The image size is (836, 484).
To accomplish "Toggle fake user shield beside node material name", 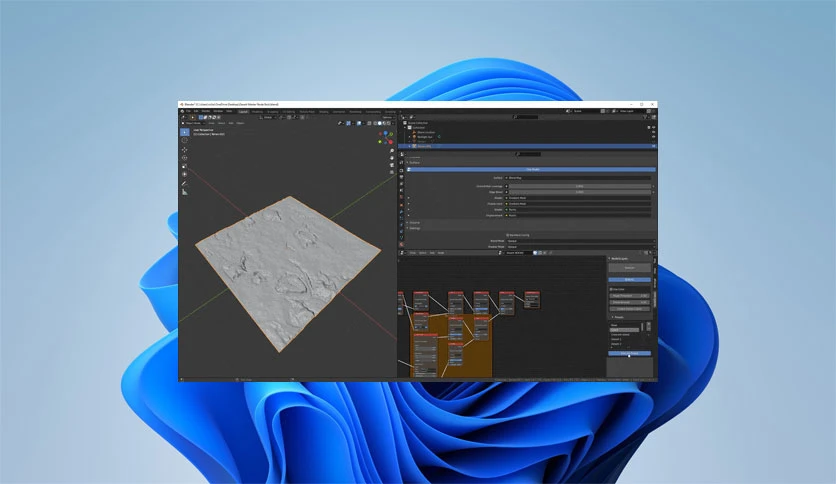I will click(x=535, y=253).
